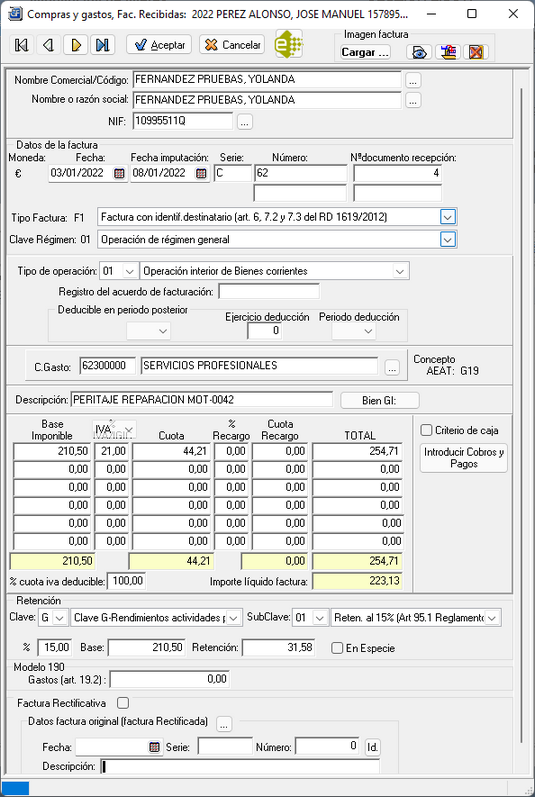
Task: Select first row Base Imponible 210,50
Action: click(x=52, y=451)
